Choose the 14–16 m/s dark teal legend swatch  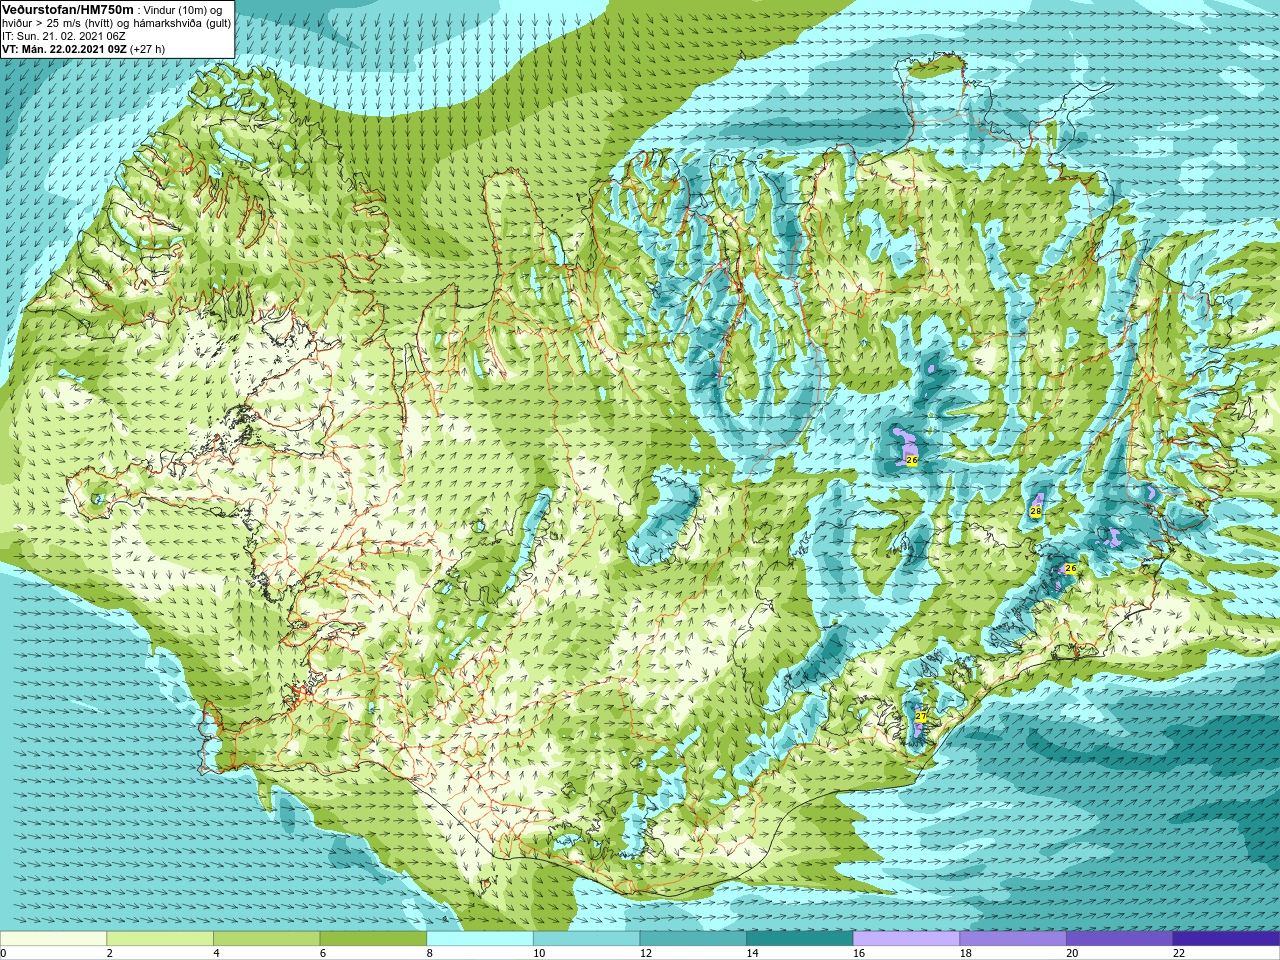800,939
